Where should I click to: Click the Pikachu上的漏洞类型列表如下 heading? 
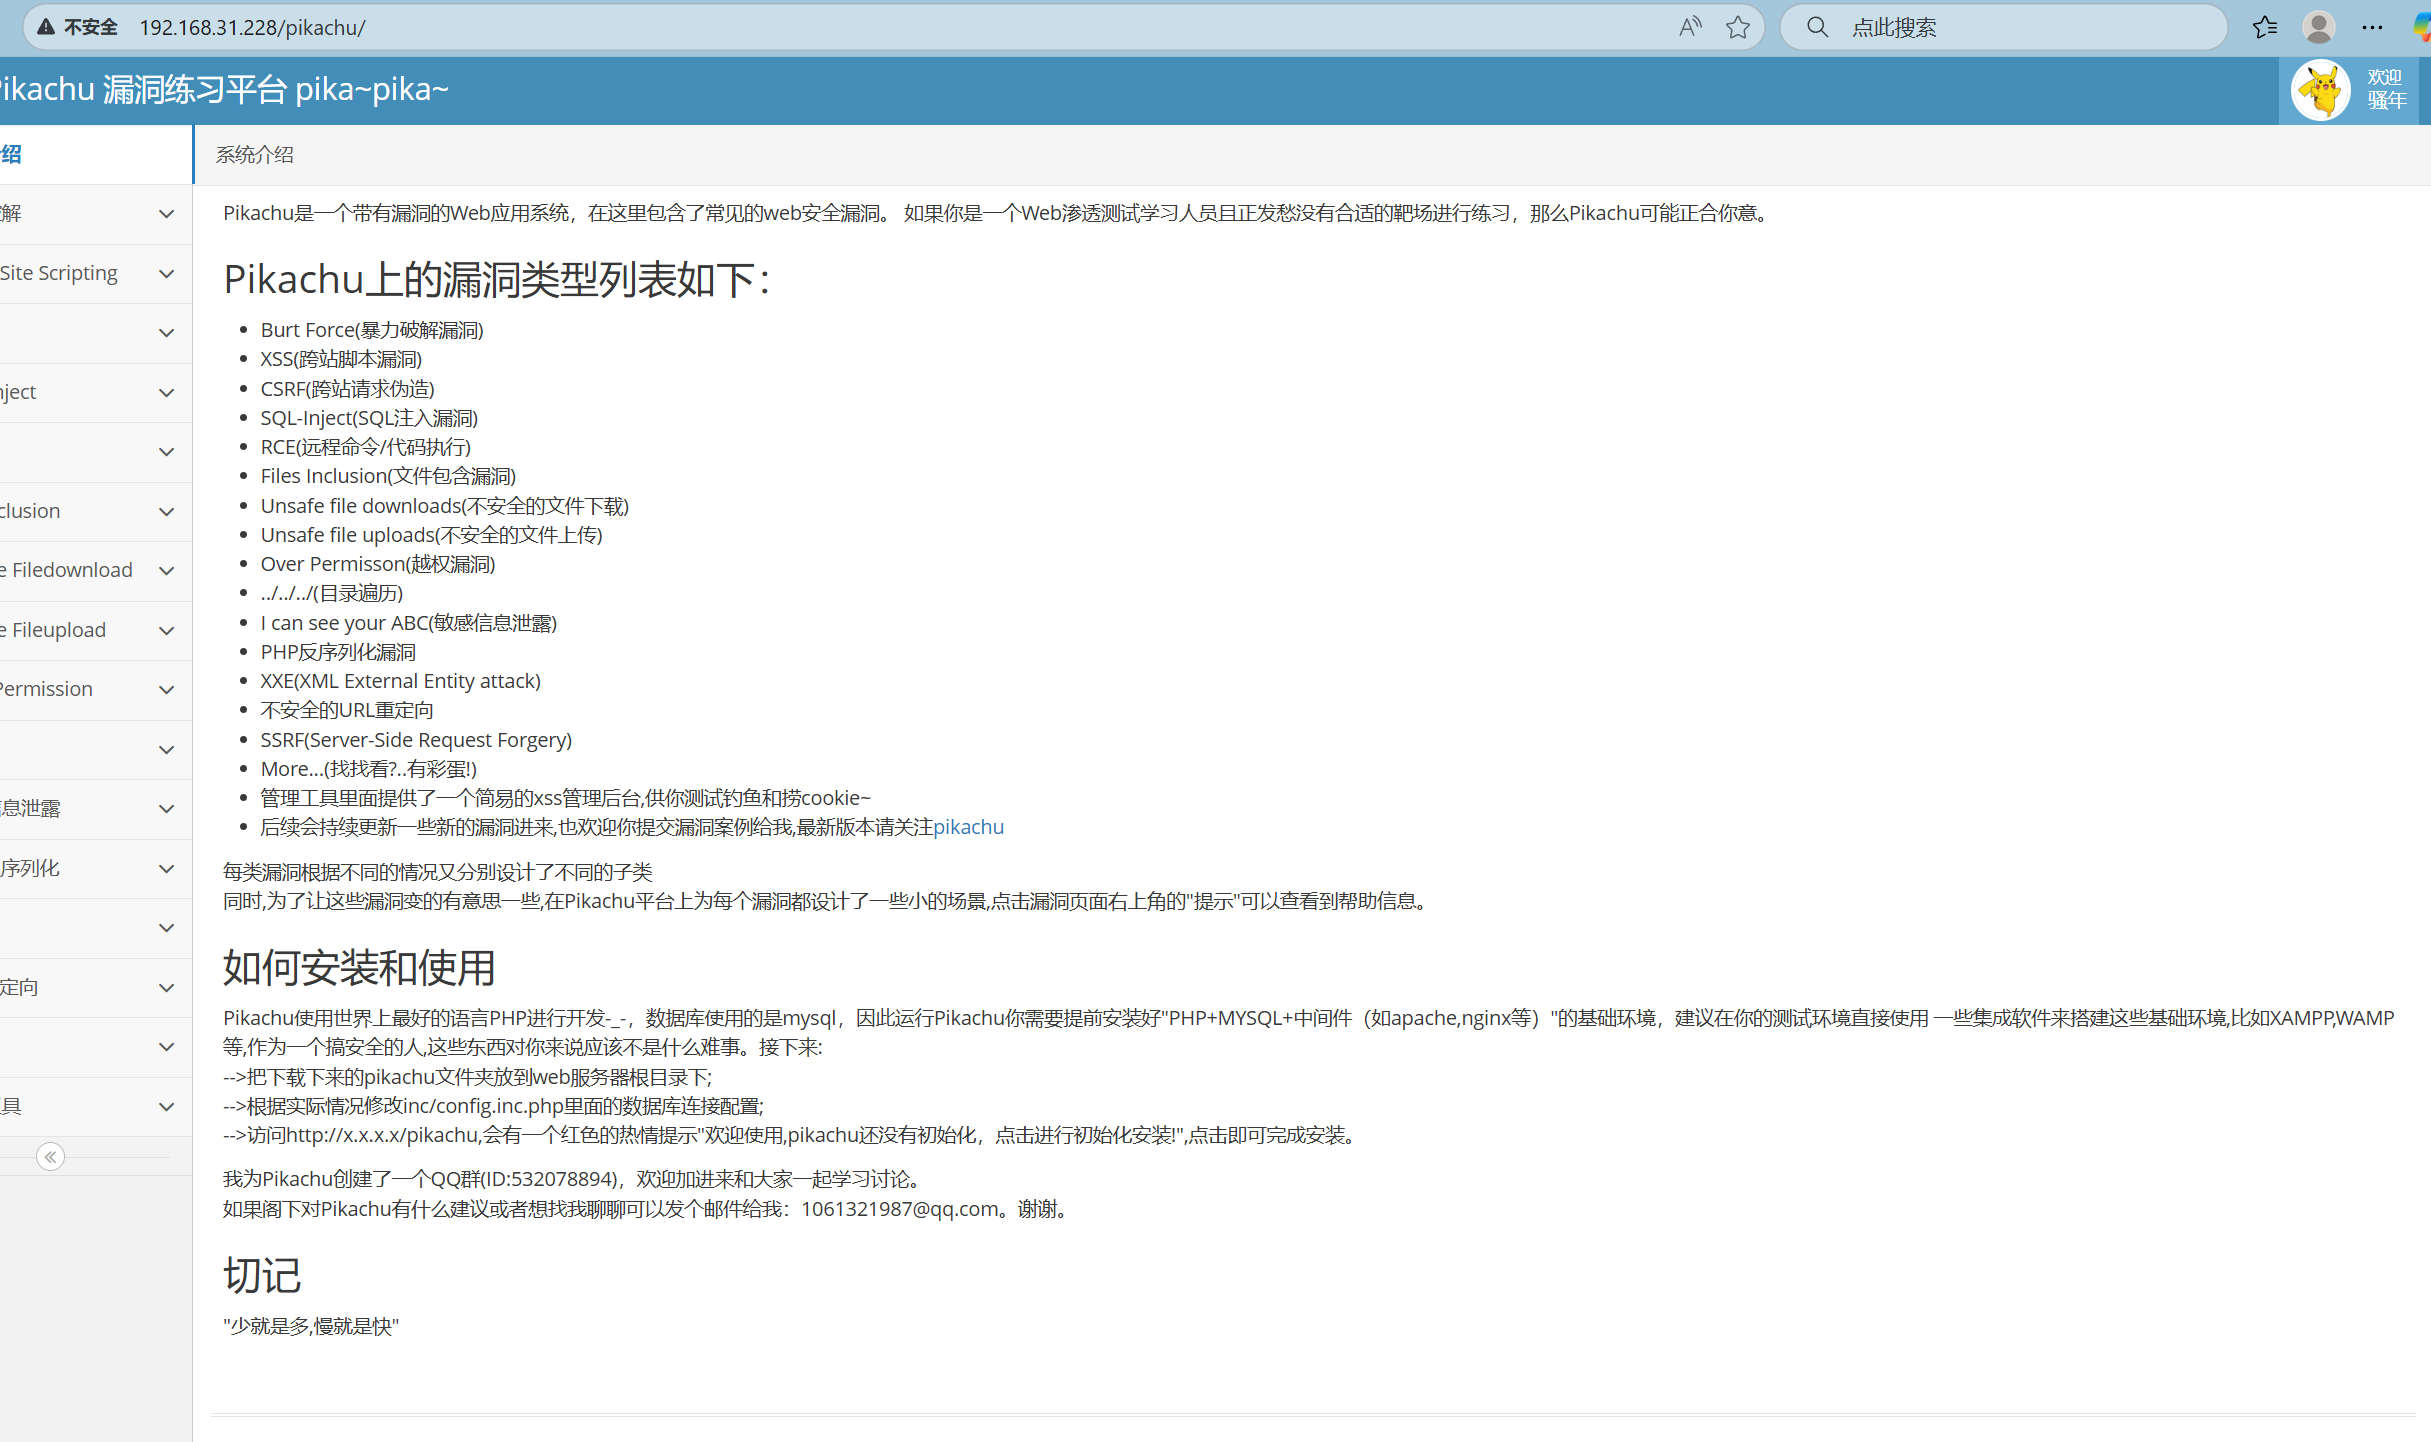(x=497, y=279)
